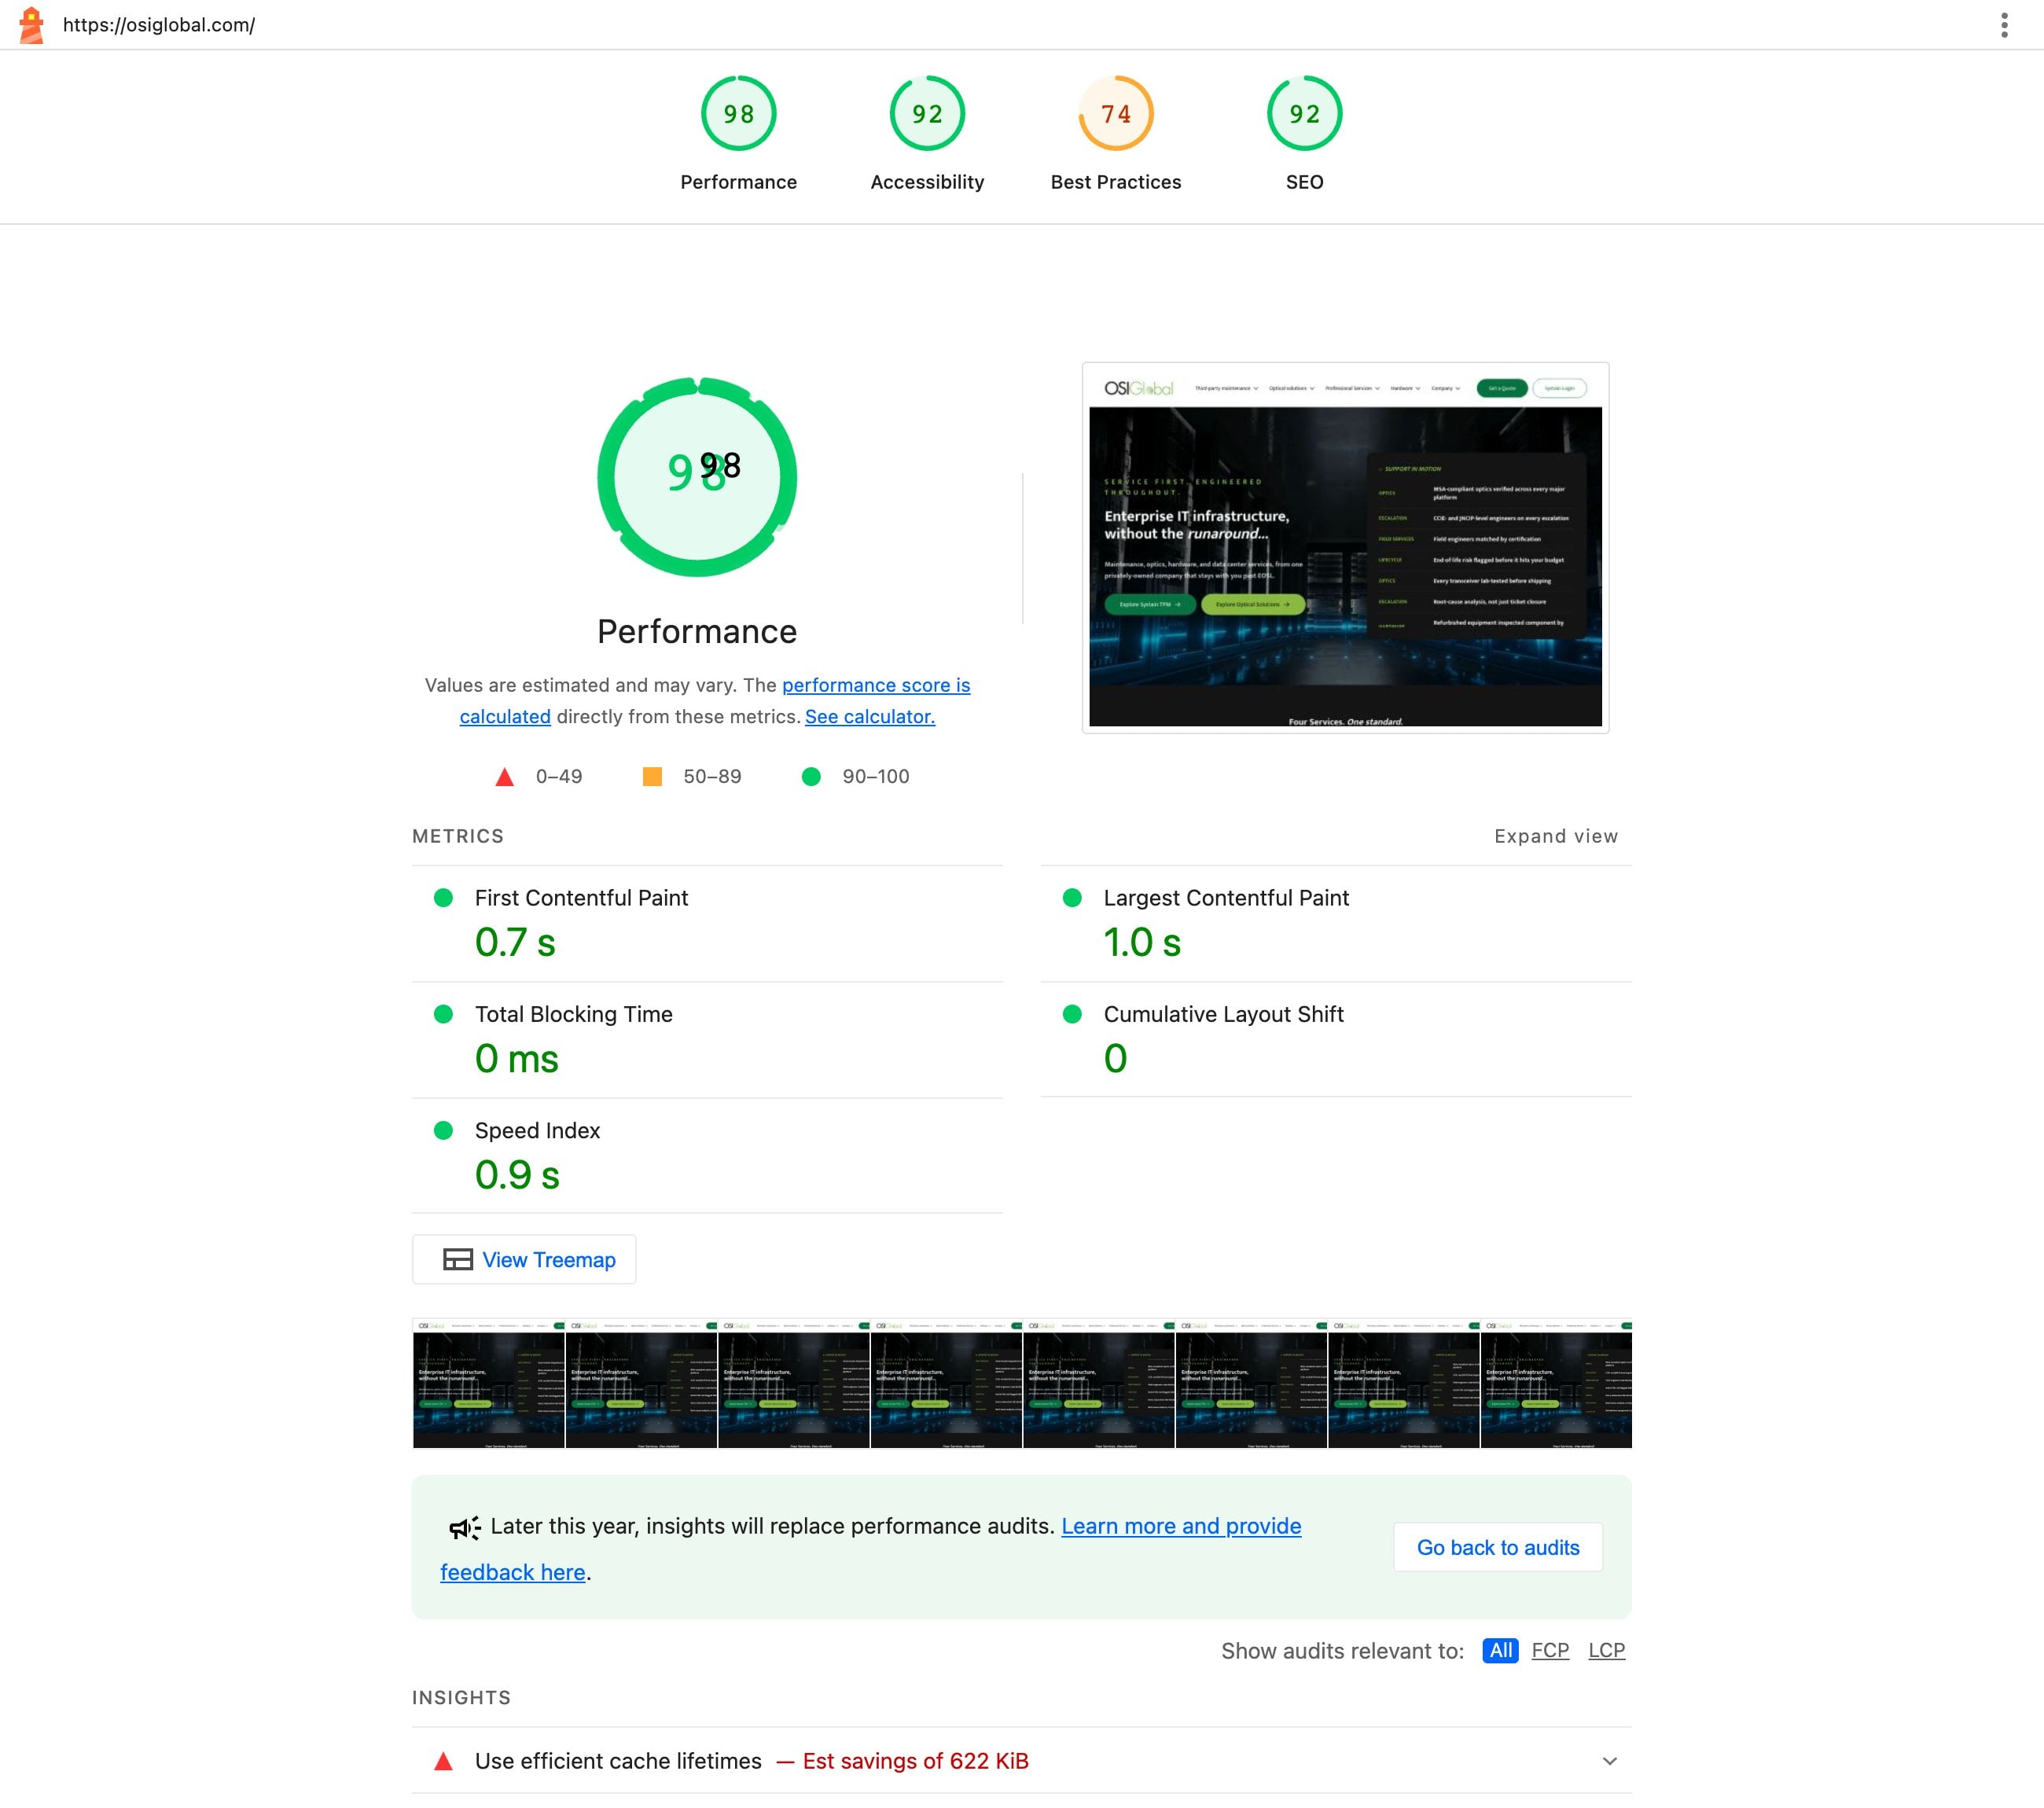Click the INSIGHTS section heading

461,1698
